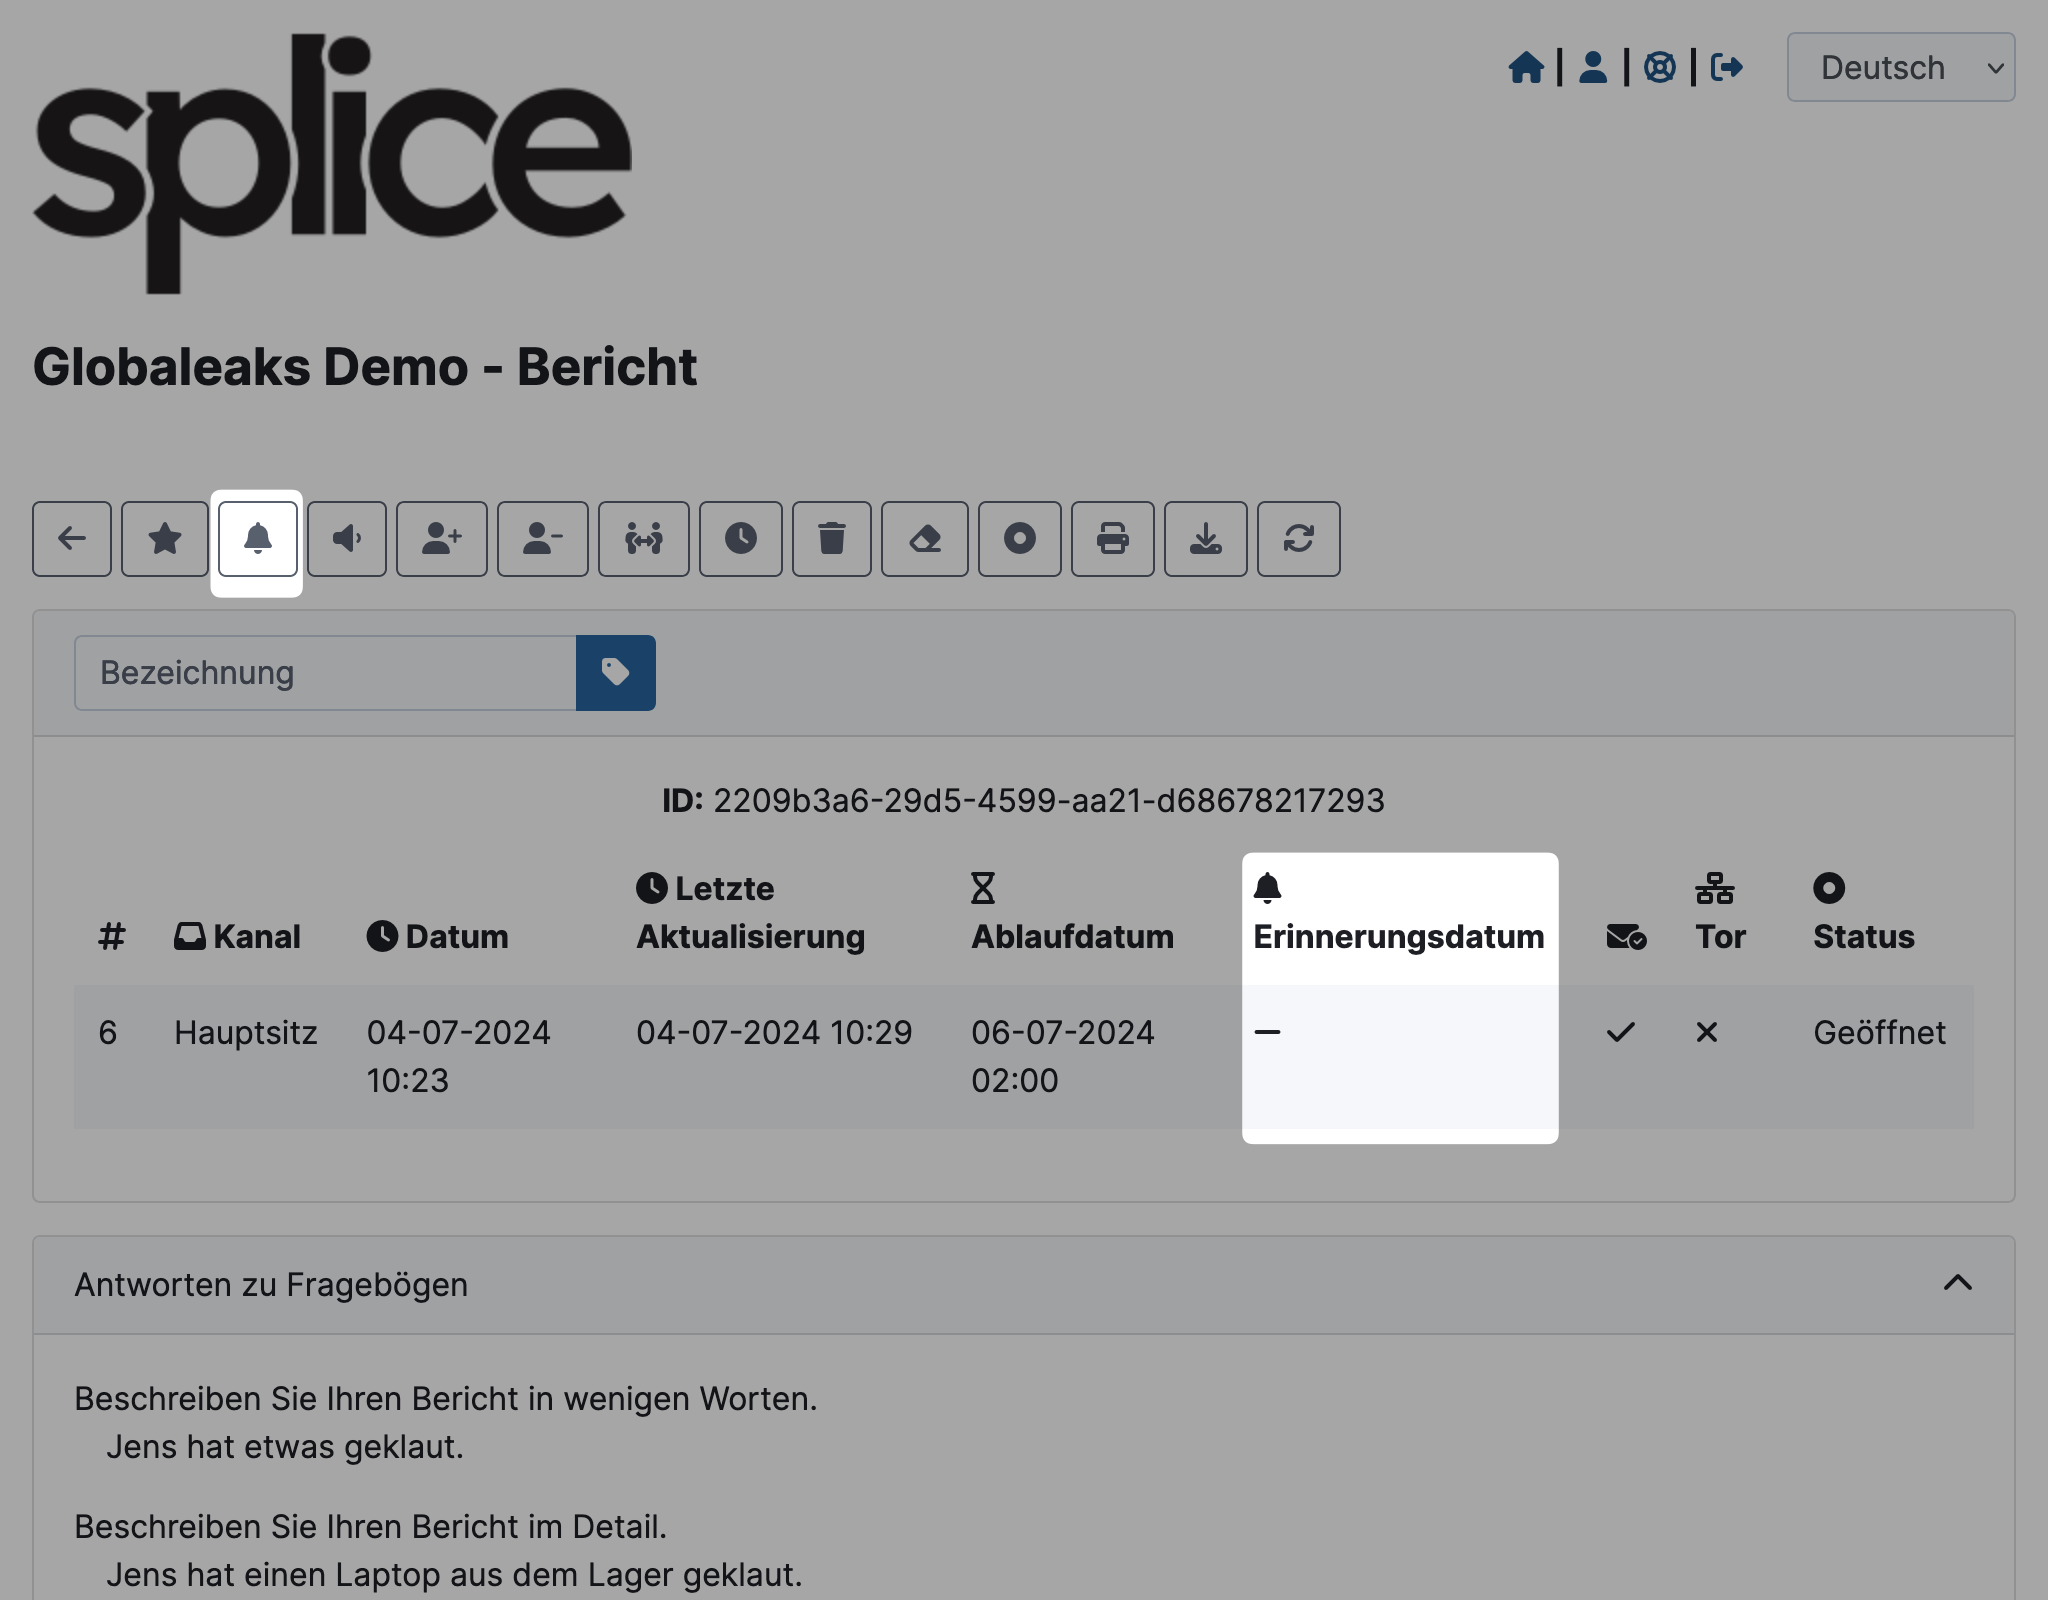The height and width of the screenshot is (1600, 2048).
Task: Click the star/bookmark icon
Action: [x=165, y=537]
